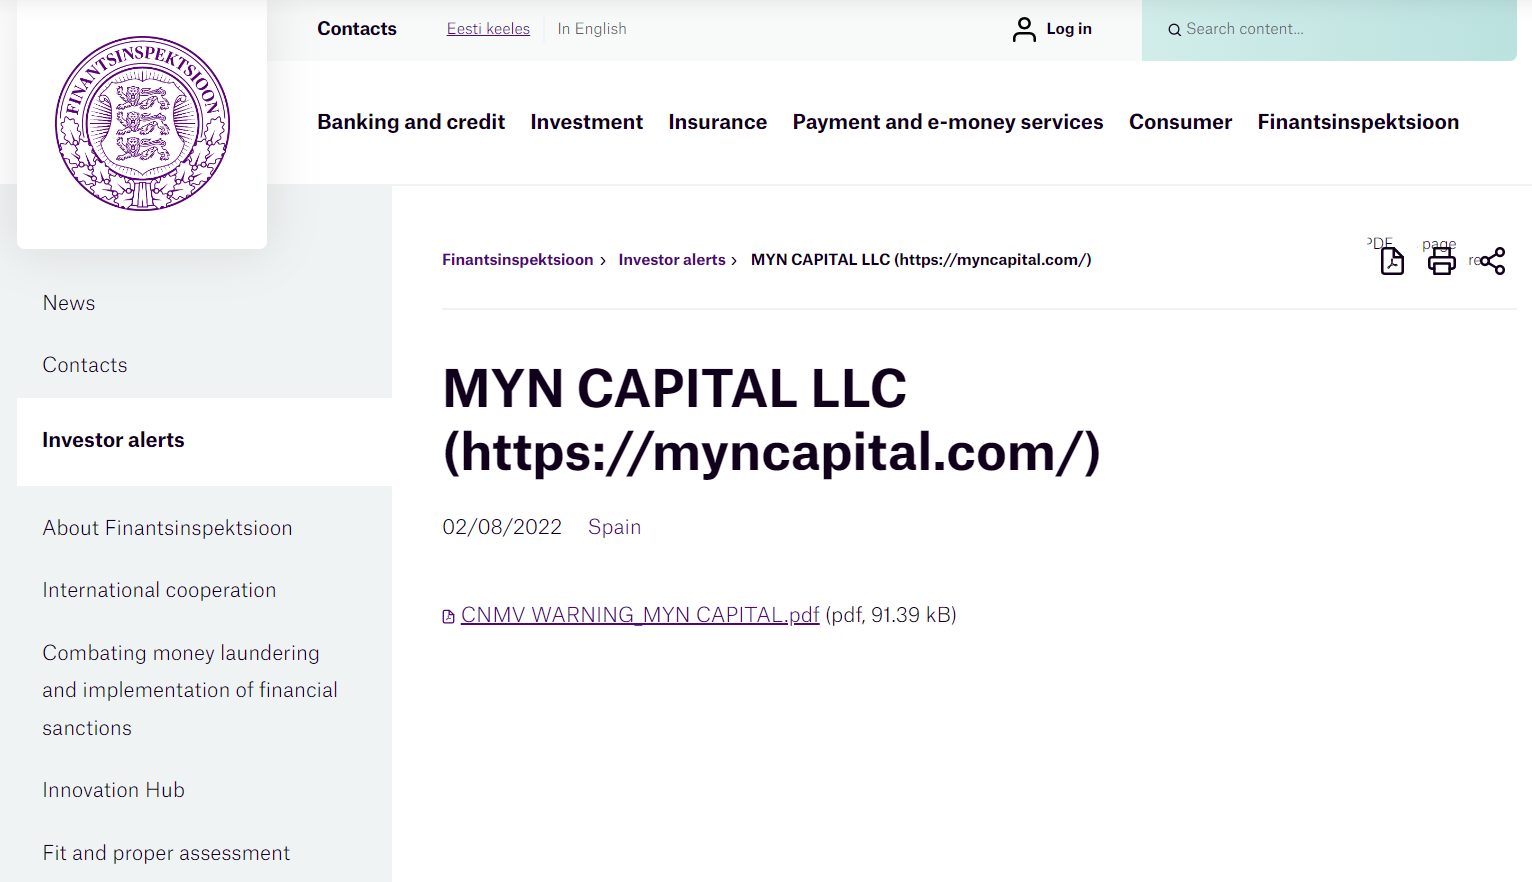Open CNMV WARNING_MYN CAPITAL.pdf link
Viewport: 1532px width, 882px height.
click(640, 615)
